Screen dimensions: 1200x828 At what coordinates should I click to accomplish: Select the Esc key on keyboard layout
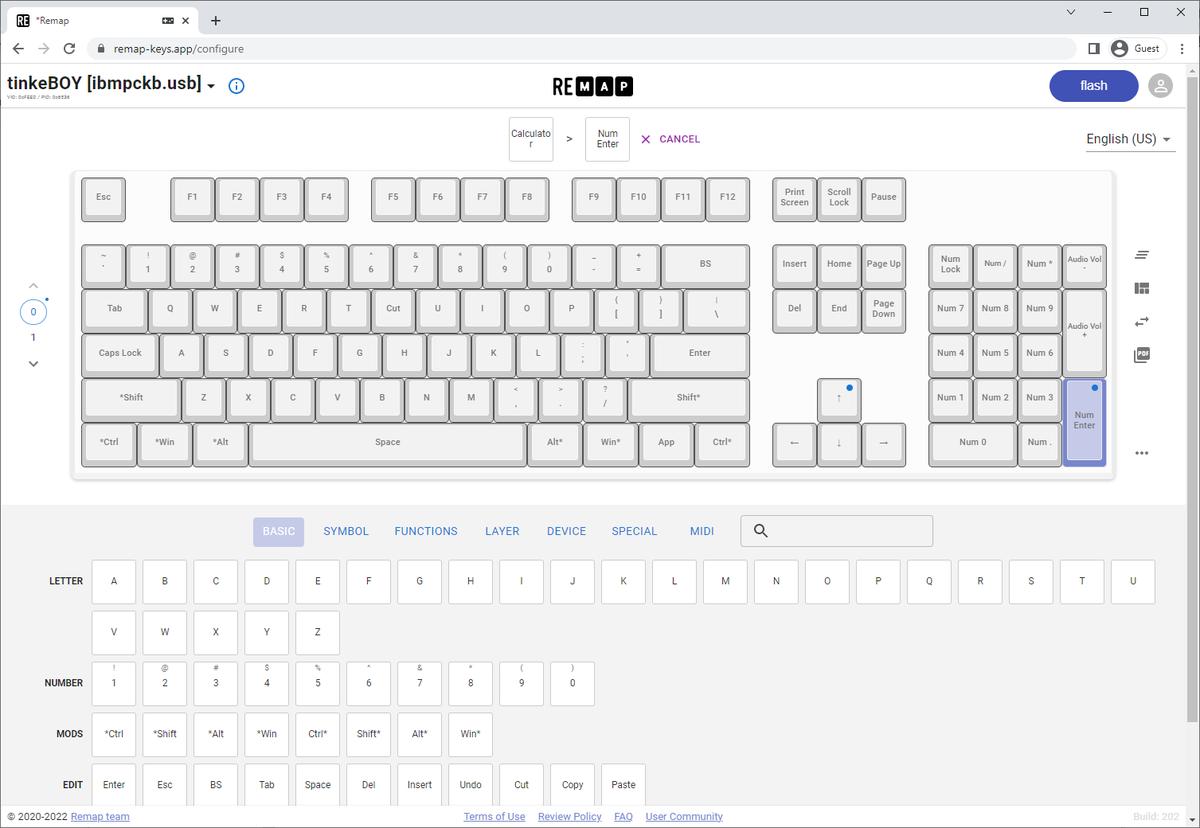(x=103, y=198)
